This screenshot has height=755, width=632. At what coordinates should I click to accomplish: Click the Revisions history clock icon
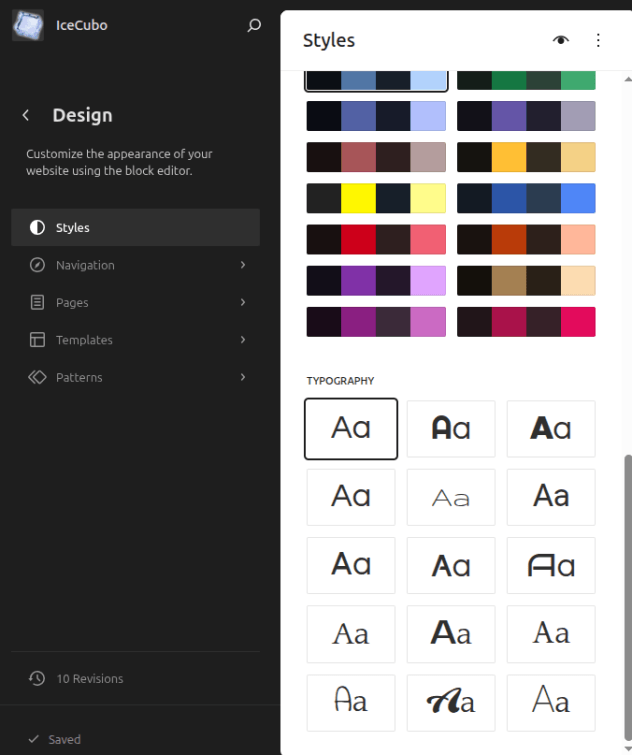pyautogui.click(x=37, y=678)
